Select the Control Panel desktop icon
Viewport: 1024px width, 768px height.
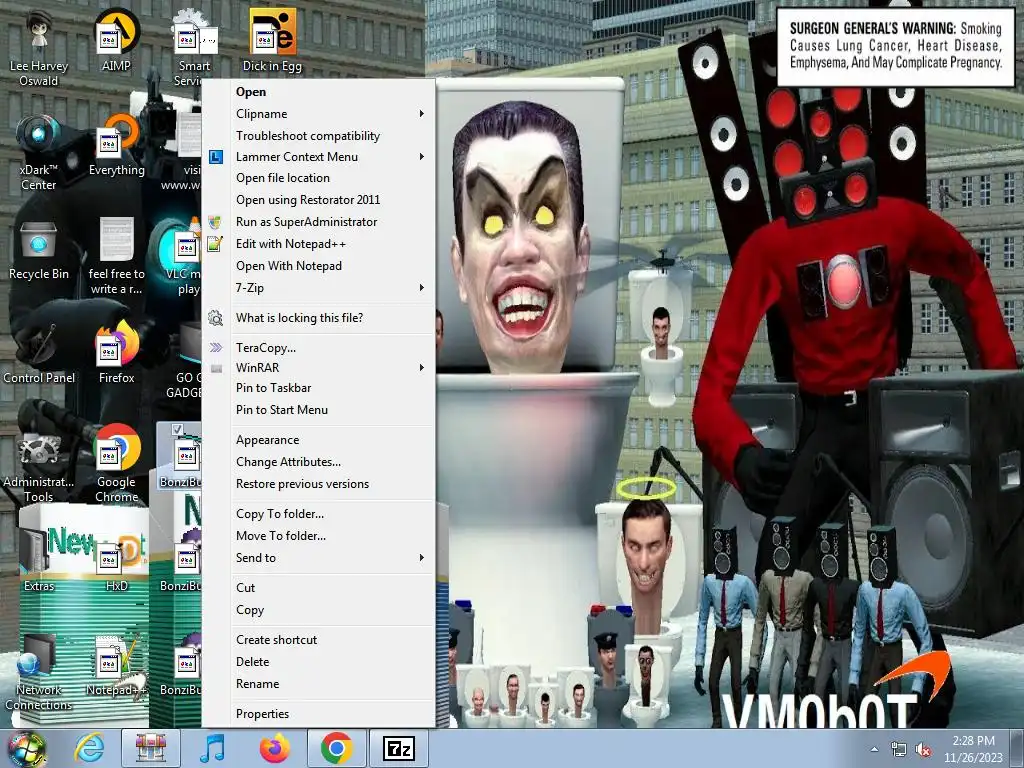tap(39, 353)
